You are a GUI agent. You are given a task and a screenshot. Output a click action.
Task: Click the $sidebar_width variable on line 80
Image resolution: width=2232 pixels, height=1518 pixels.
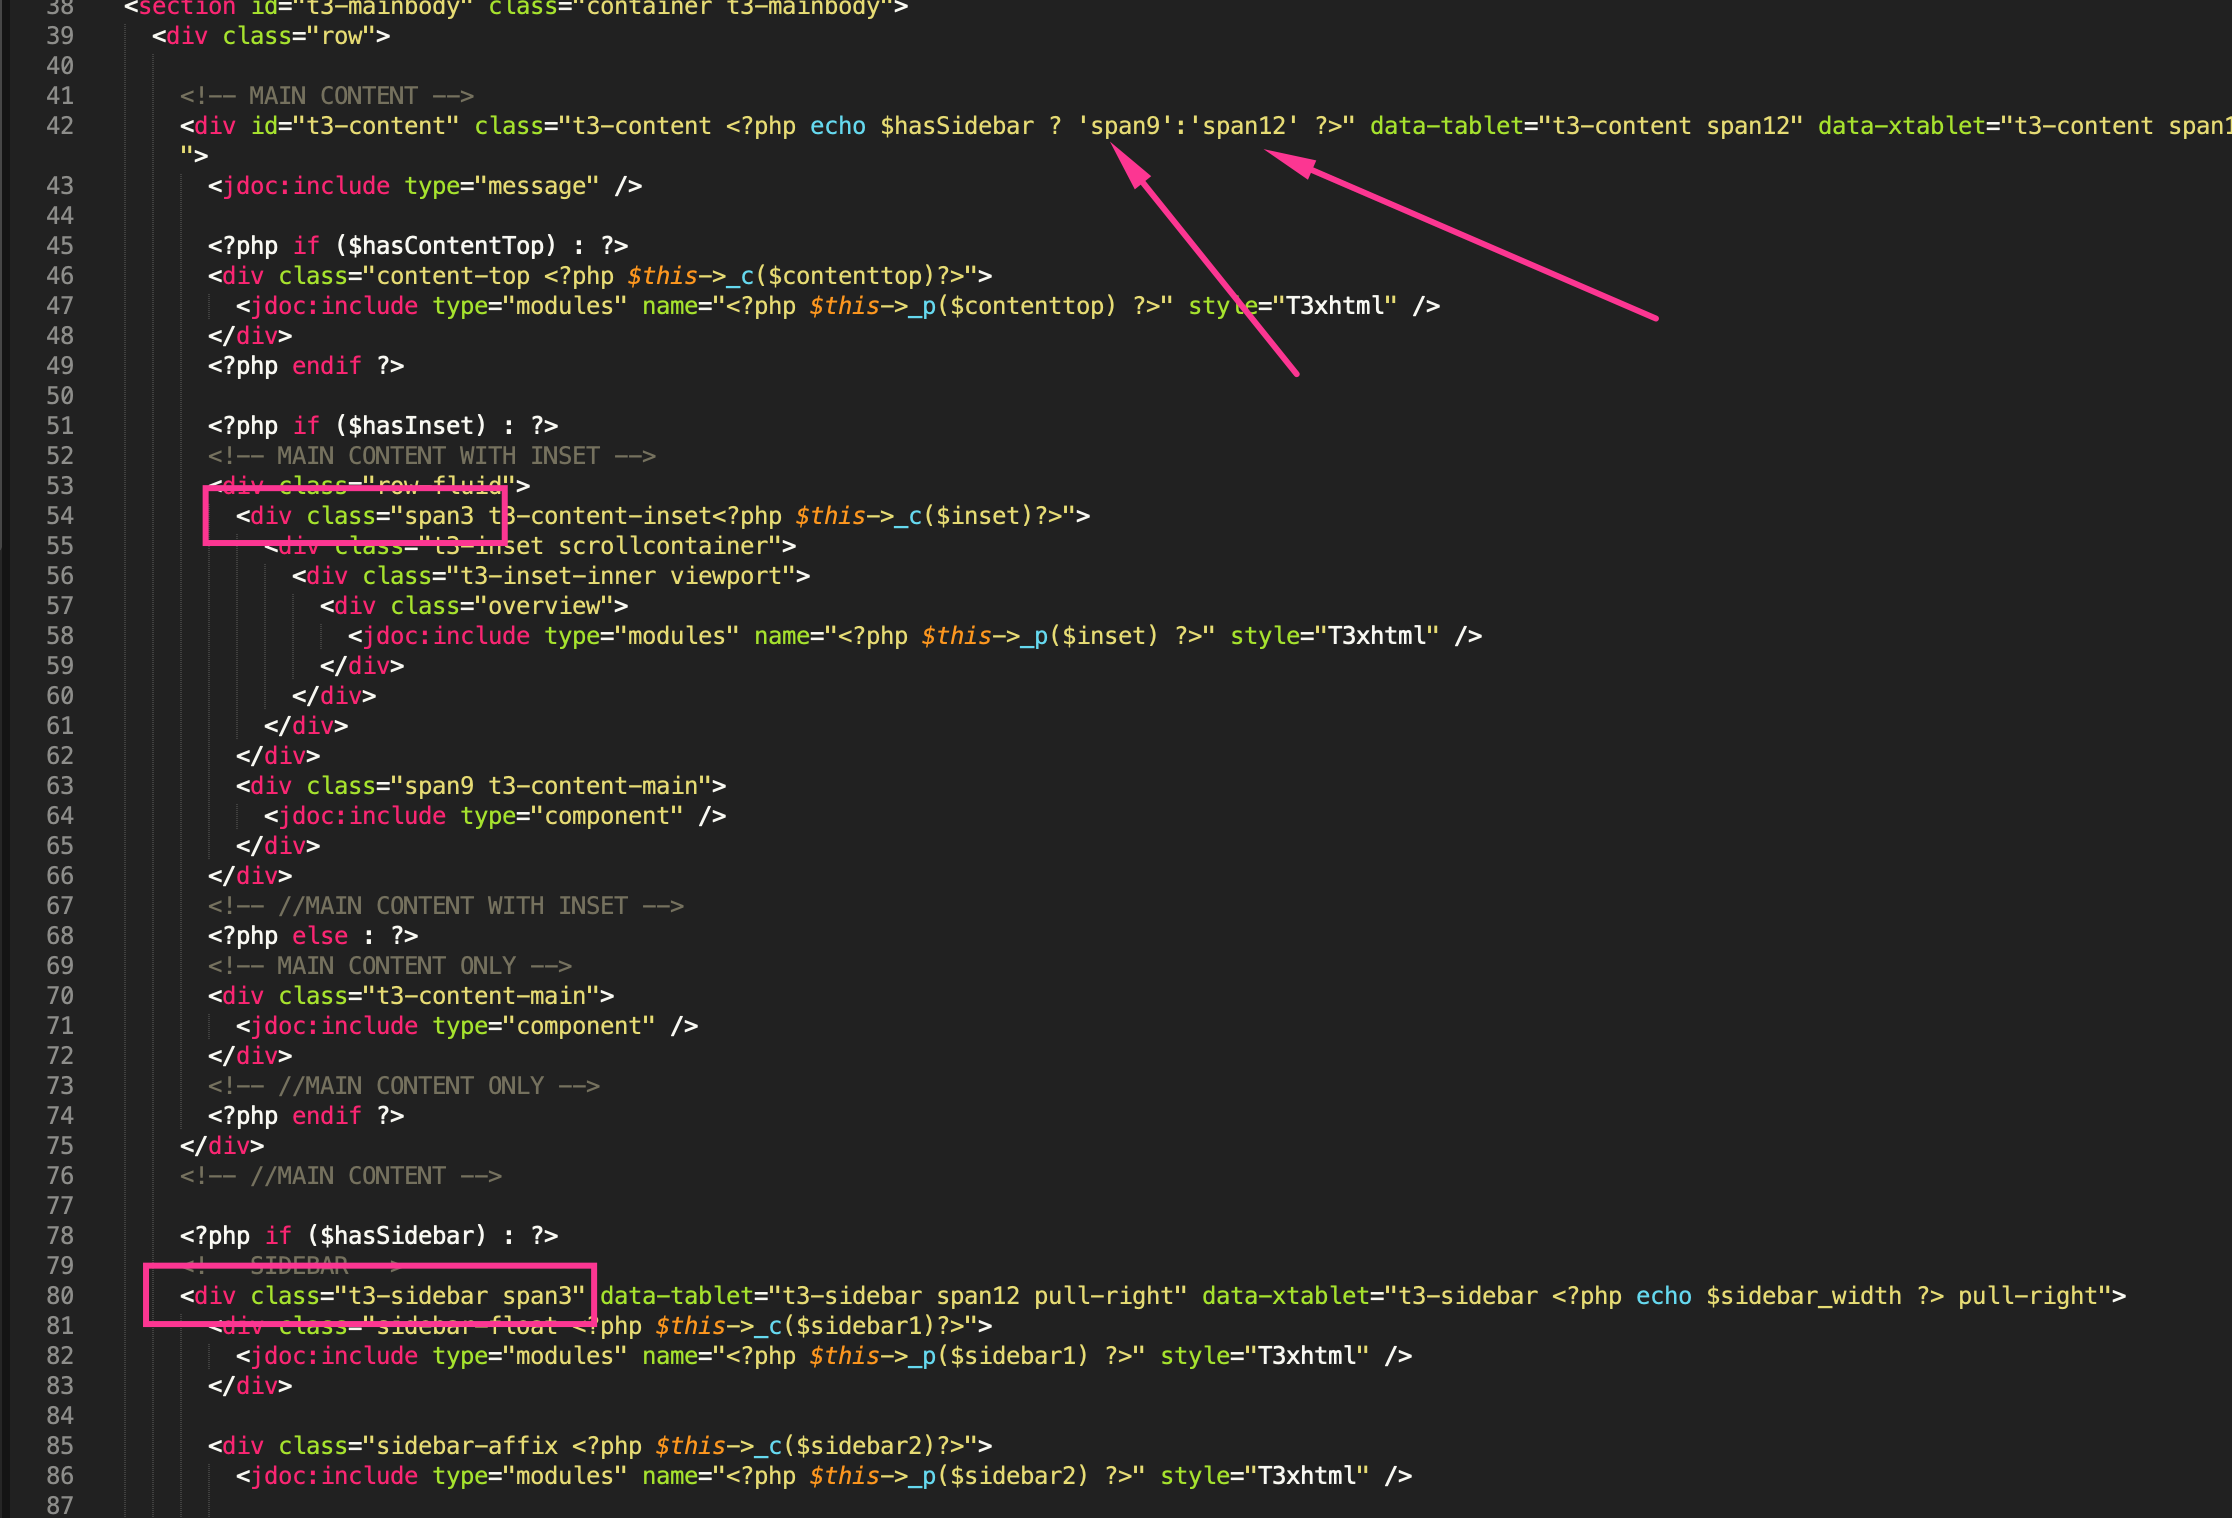tap(1803, 1296)
